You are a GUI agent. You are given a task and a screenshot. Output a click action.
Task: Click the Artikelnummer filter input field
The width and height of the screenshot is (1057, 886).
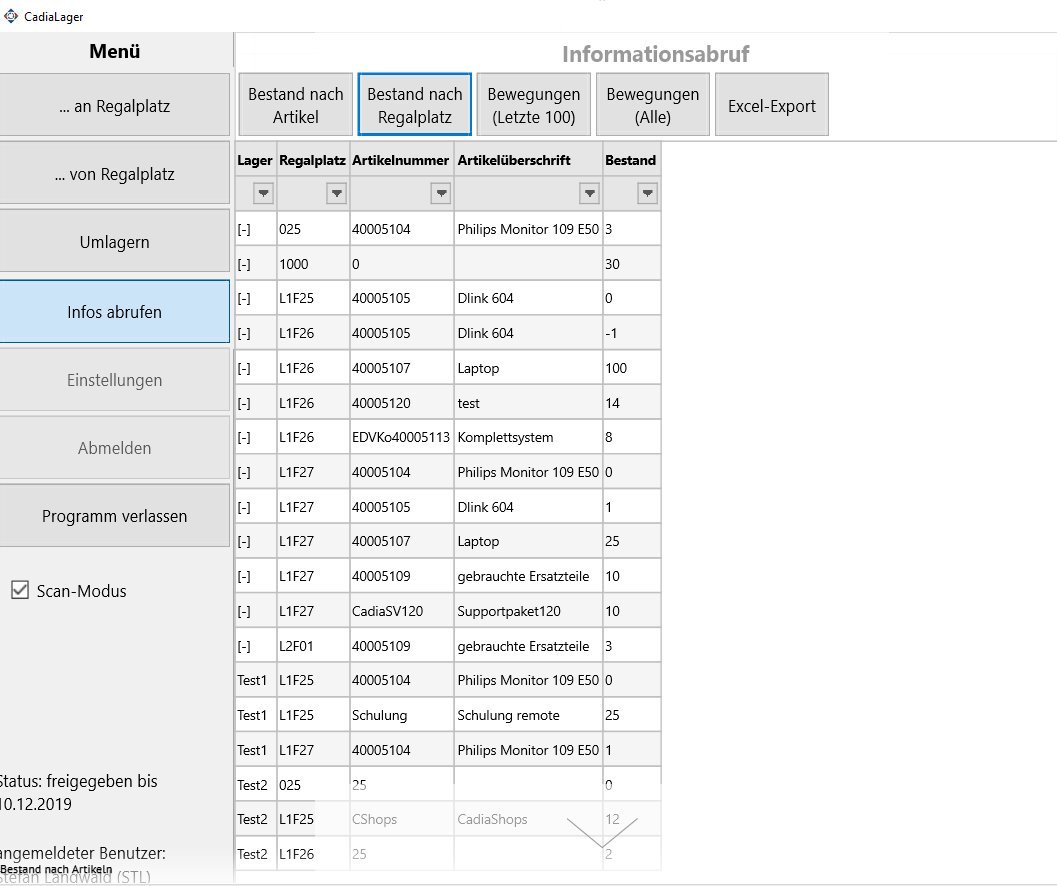point(390,193)
